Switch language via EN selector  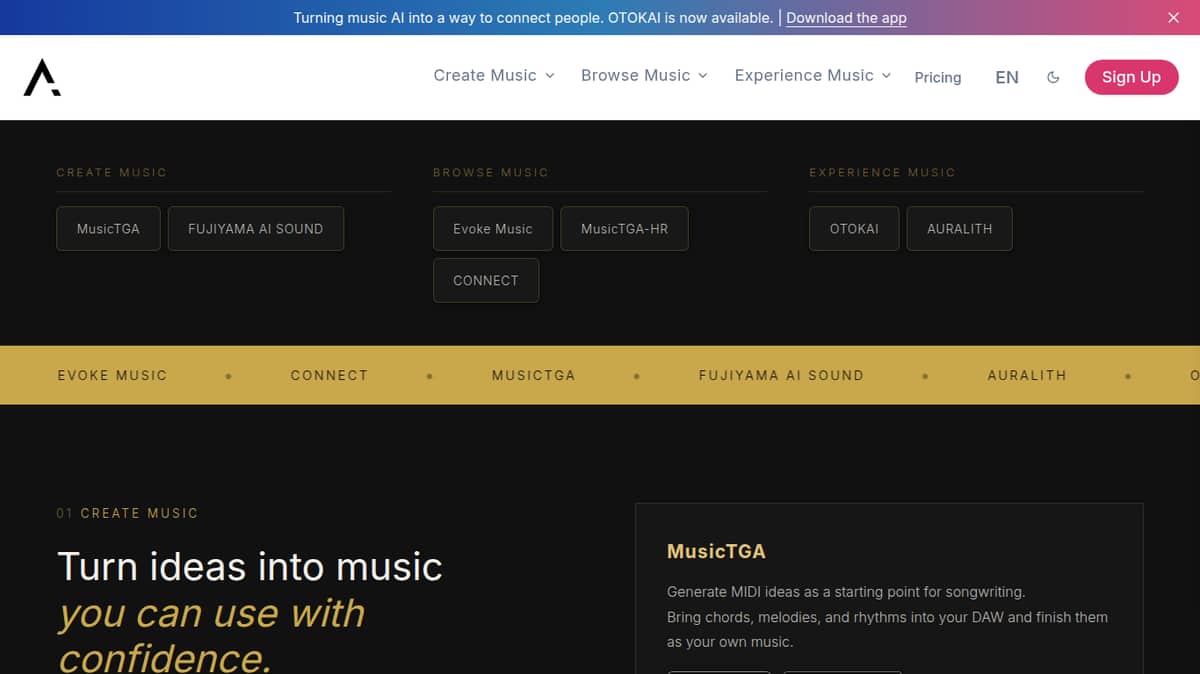click(x=1007, y=77)
